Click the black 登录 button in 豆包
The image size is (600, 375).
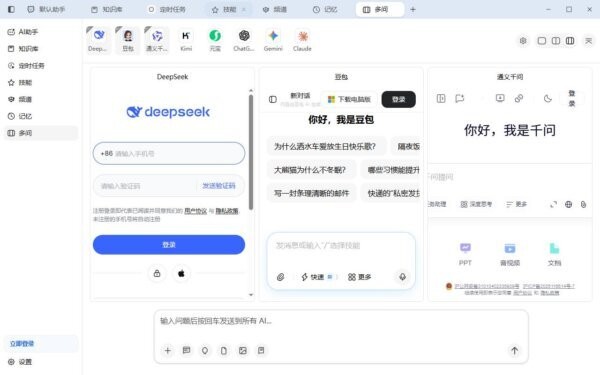pos(398,99)
